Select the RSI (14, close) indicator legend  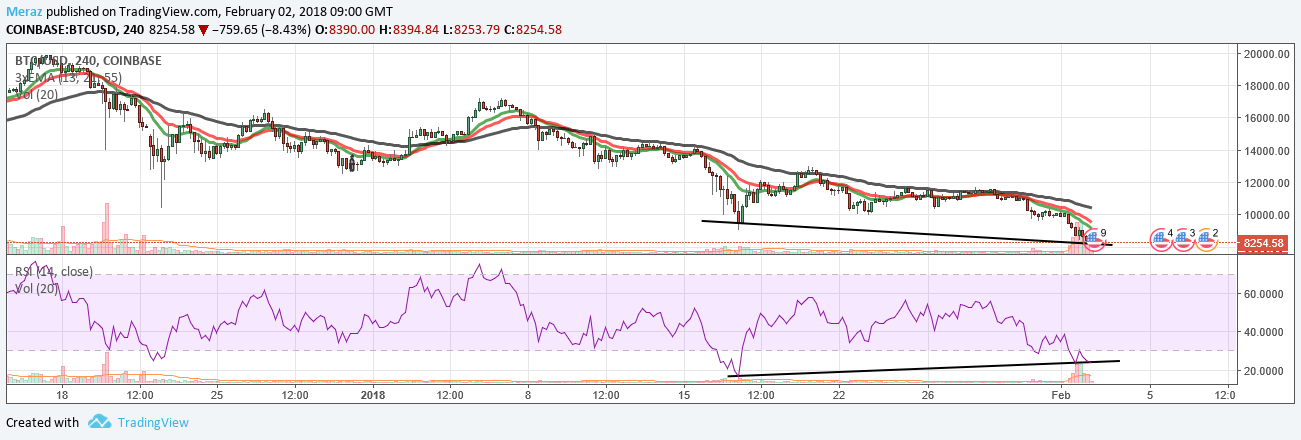coord(54,272)
